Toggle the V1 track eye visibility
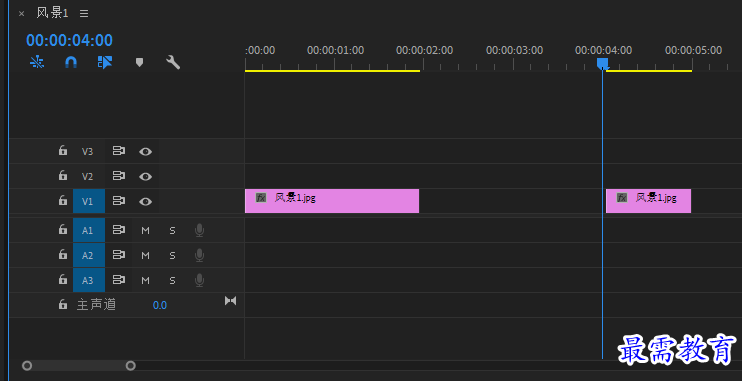Image resolution: width=742 pixels, height=381 pixels. coord(145,202)
